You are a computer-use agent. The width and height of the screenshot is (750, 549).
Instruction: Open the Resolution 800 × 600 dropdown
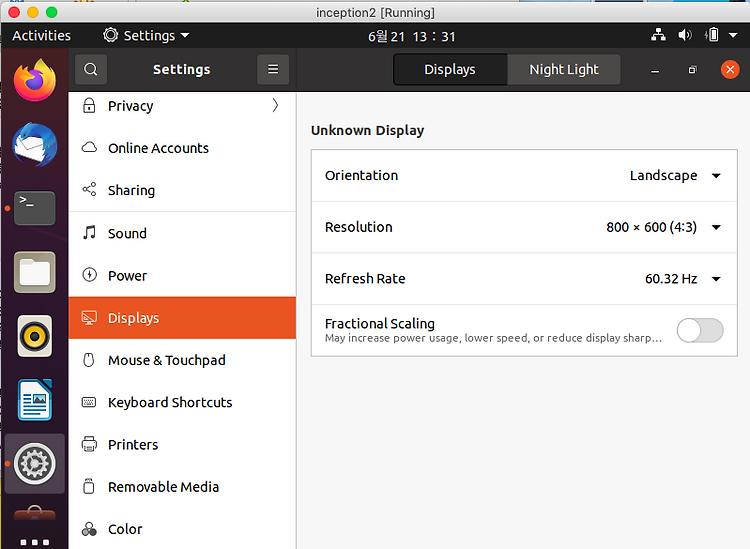coord(664,227)
